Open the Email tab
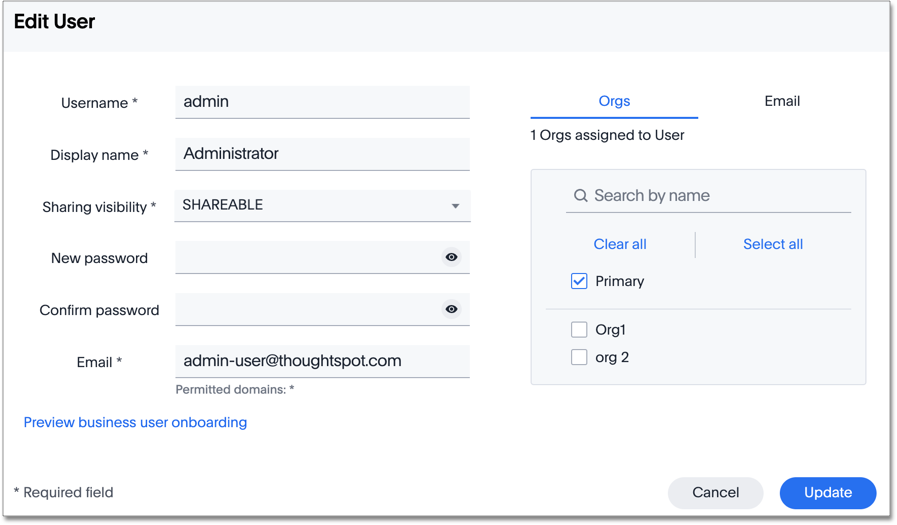This screenshot has width=897, height=525. point(781,101)
